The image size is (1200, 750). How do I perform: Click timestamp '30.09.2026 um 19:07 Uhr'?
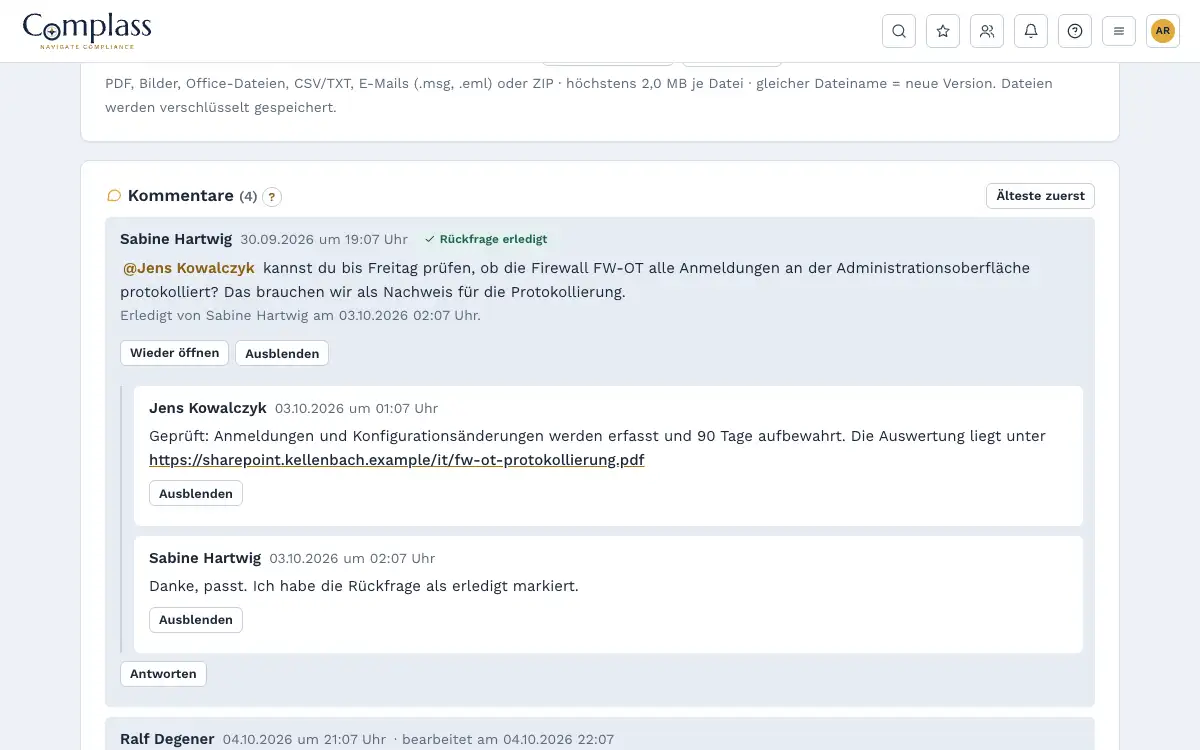click(x=324, y=239)
